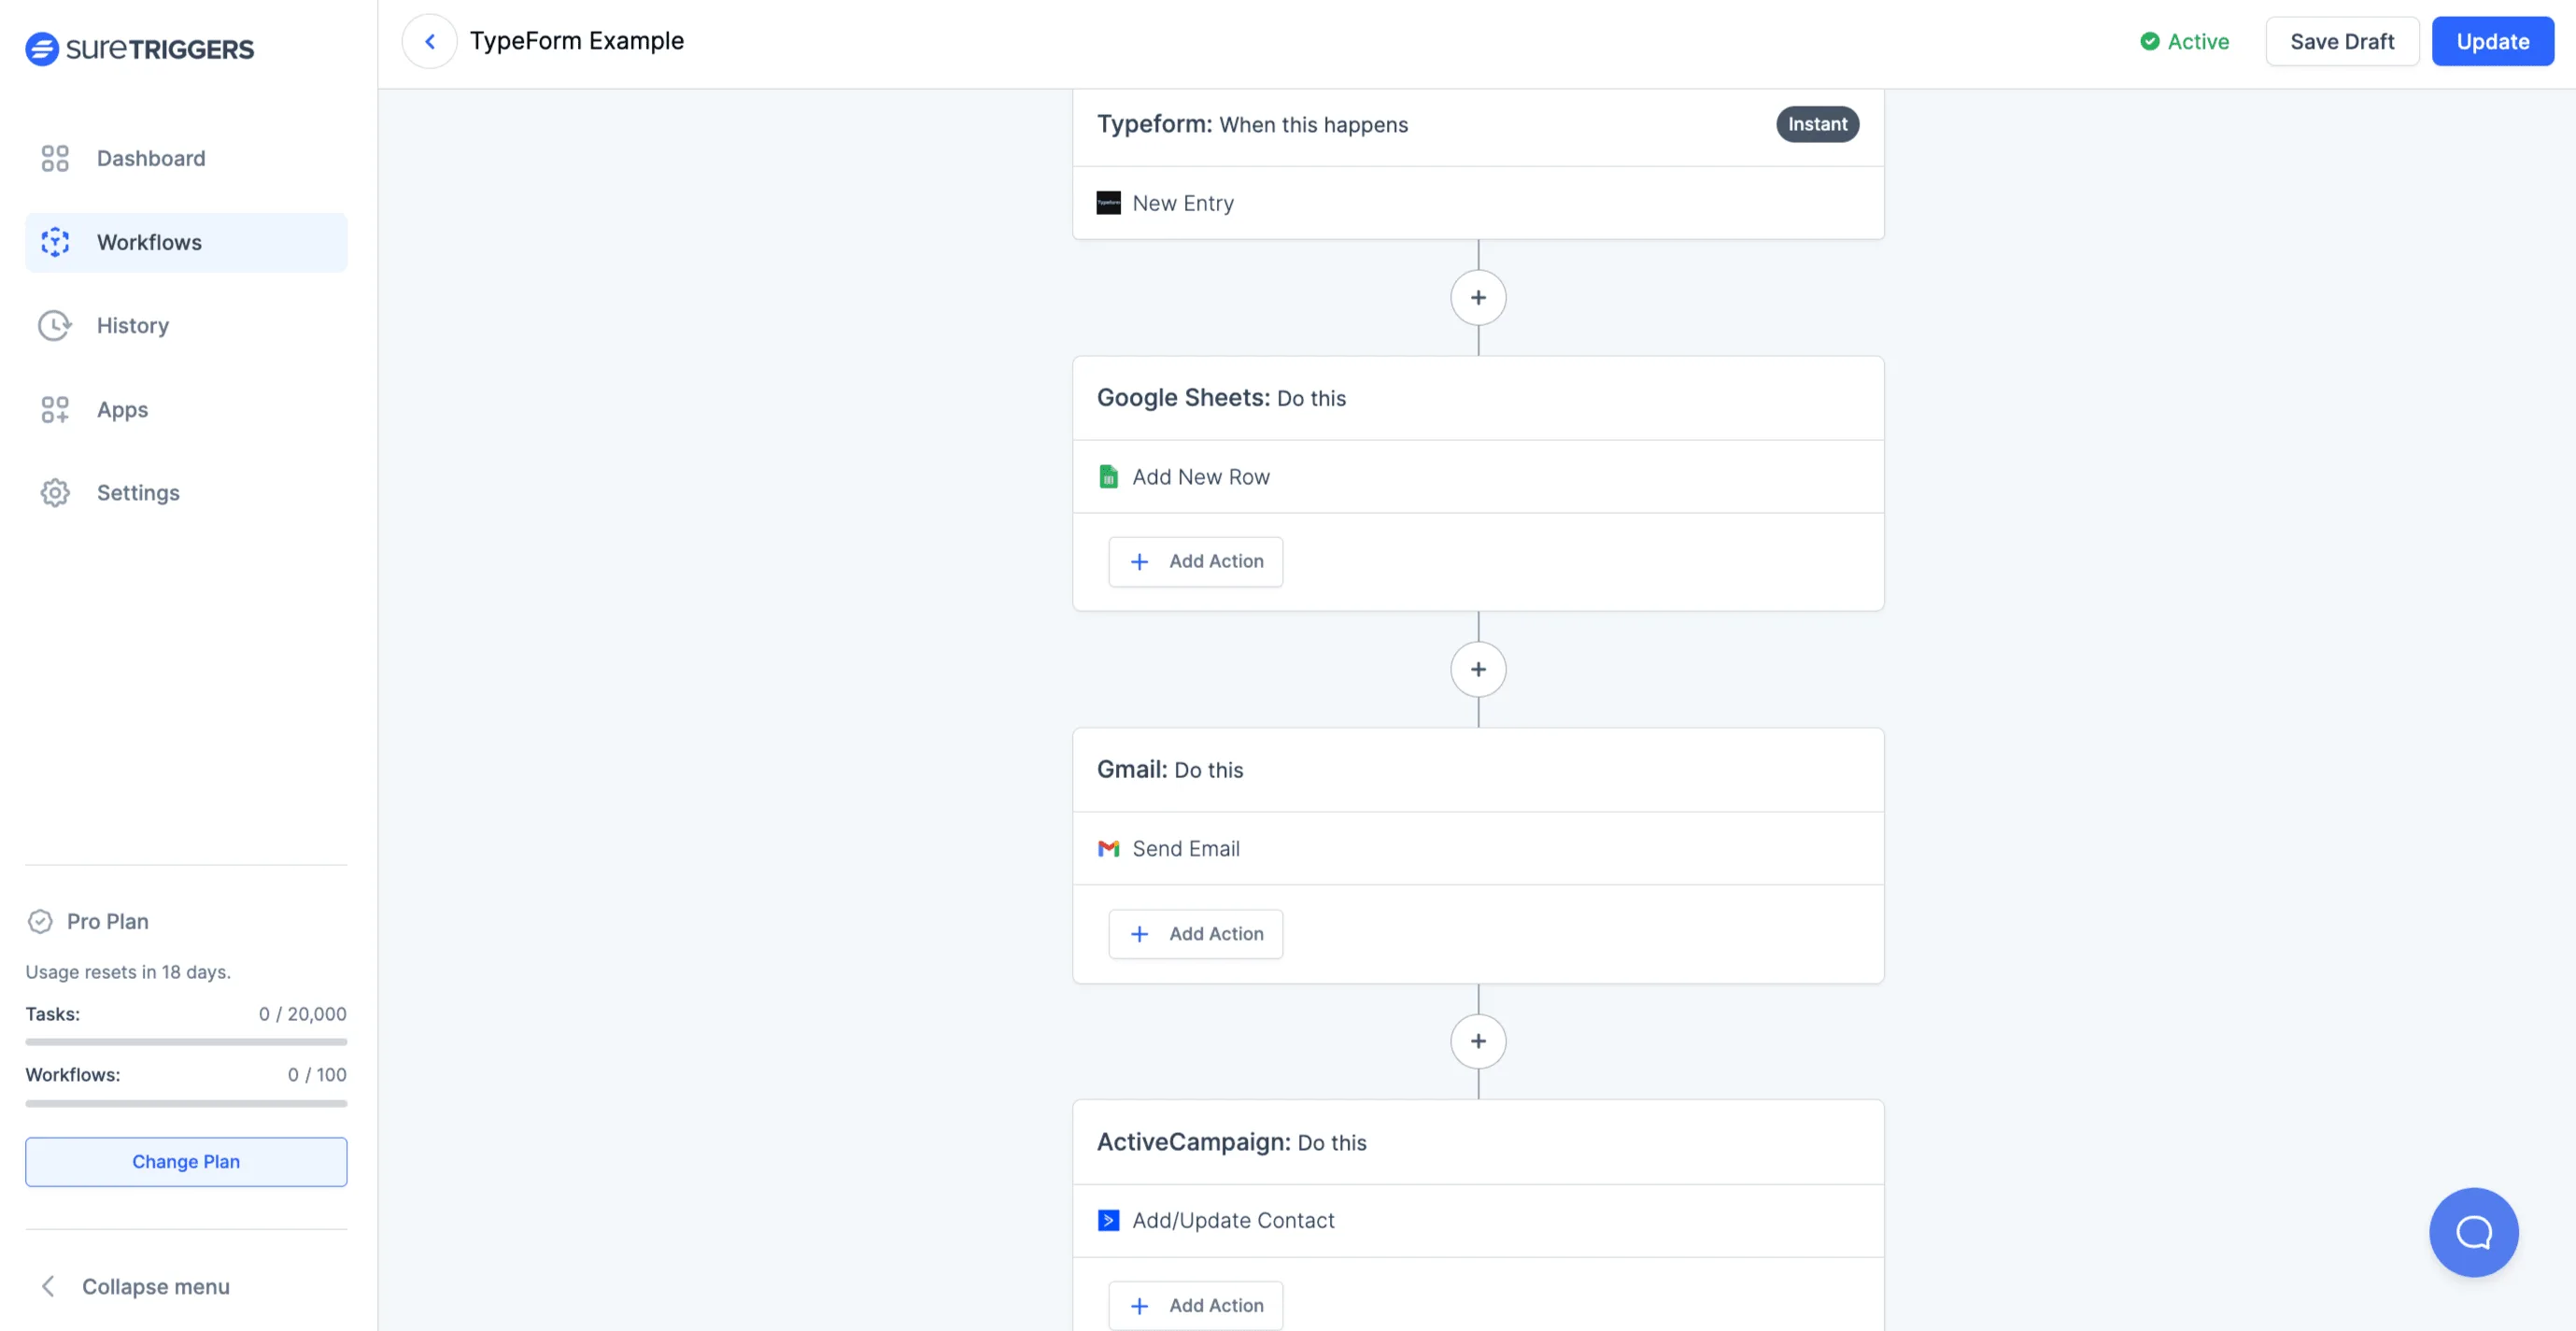Click the Workflows icon in sidebar

point(55,242)
